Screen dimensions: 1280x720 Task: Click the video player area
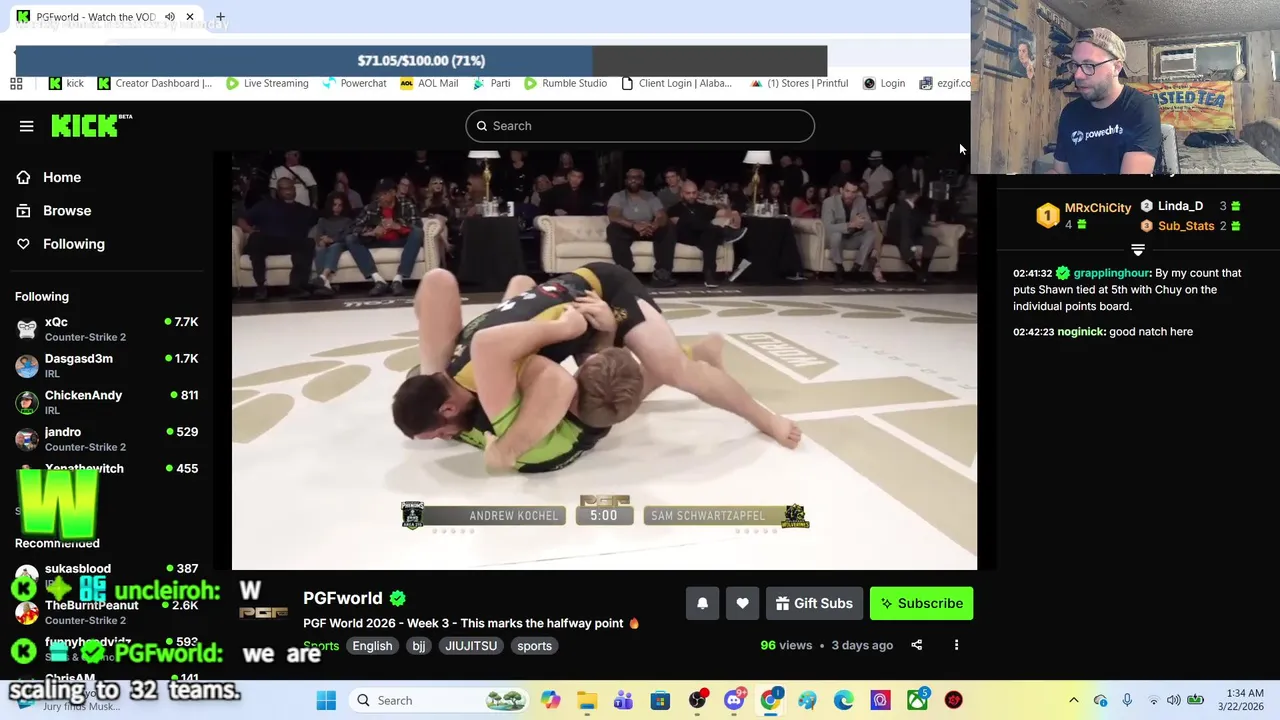click(x=604, y=360)
